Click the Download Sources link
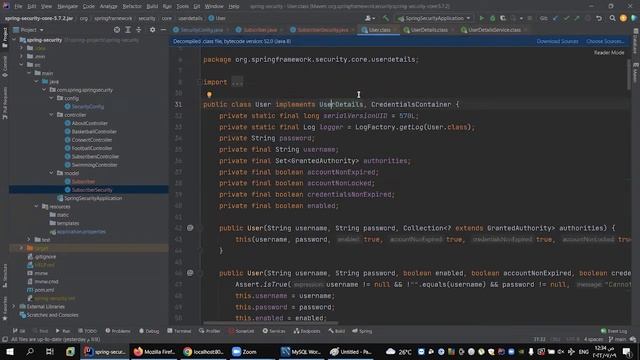The height and width of the screenshot is (360, 640). click(557, 41)
